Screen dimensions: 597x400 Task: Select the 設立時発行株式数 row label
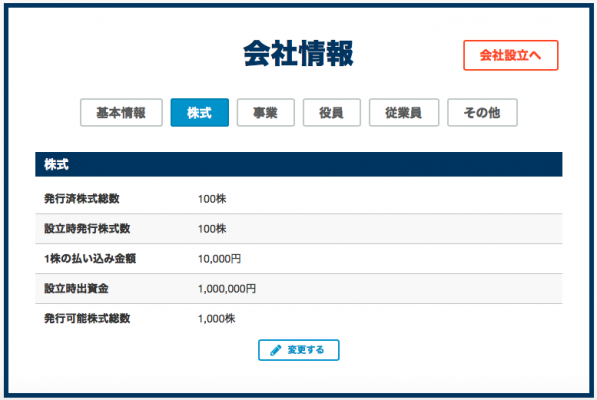[87, 229]
